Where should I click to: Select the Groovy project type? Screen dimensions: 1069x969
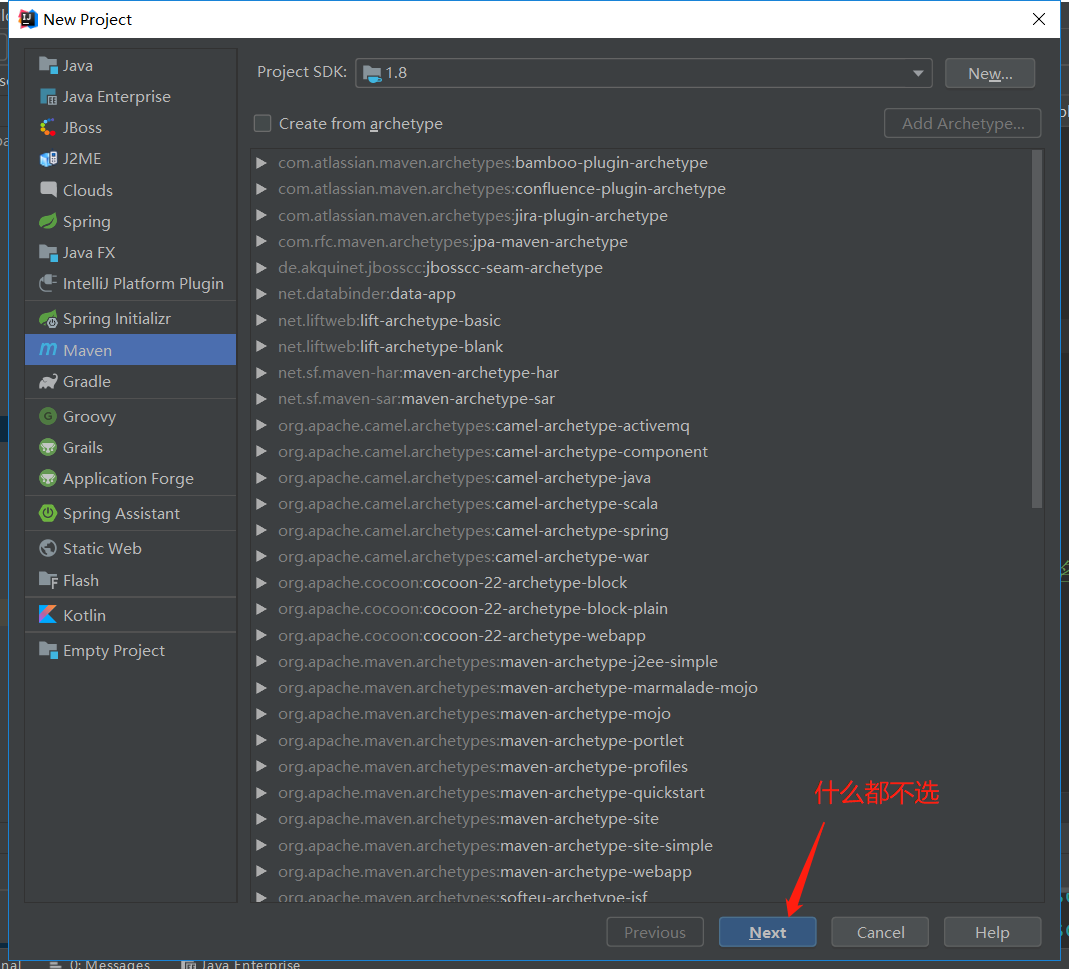(x=89, y=416)
